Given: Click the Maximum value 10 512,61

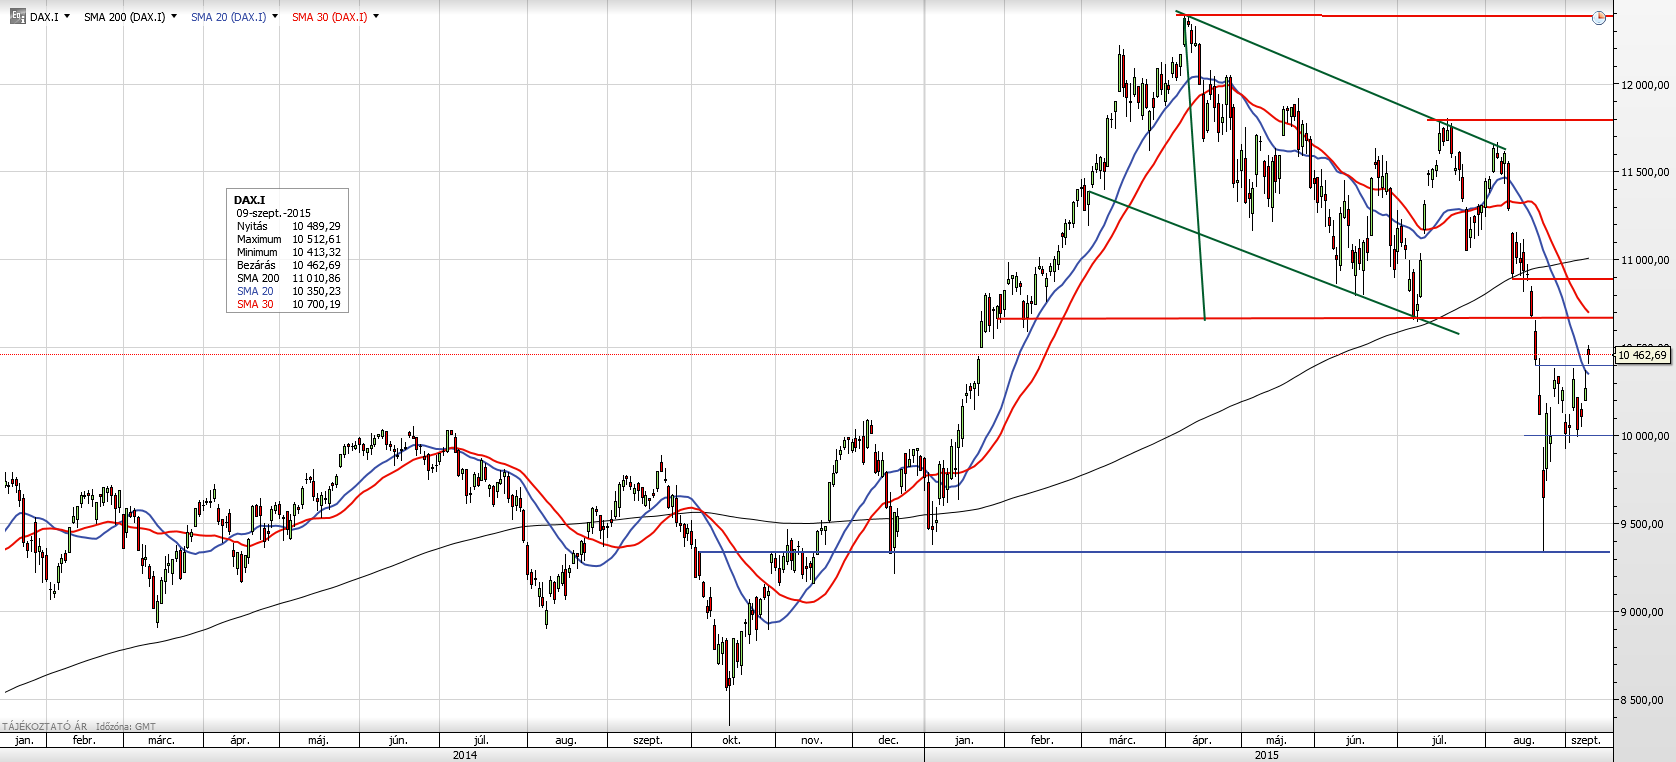Looking at the screenshot, I should [x=316, y=239].
